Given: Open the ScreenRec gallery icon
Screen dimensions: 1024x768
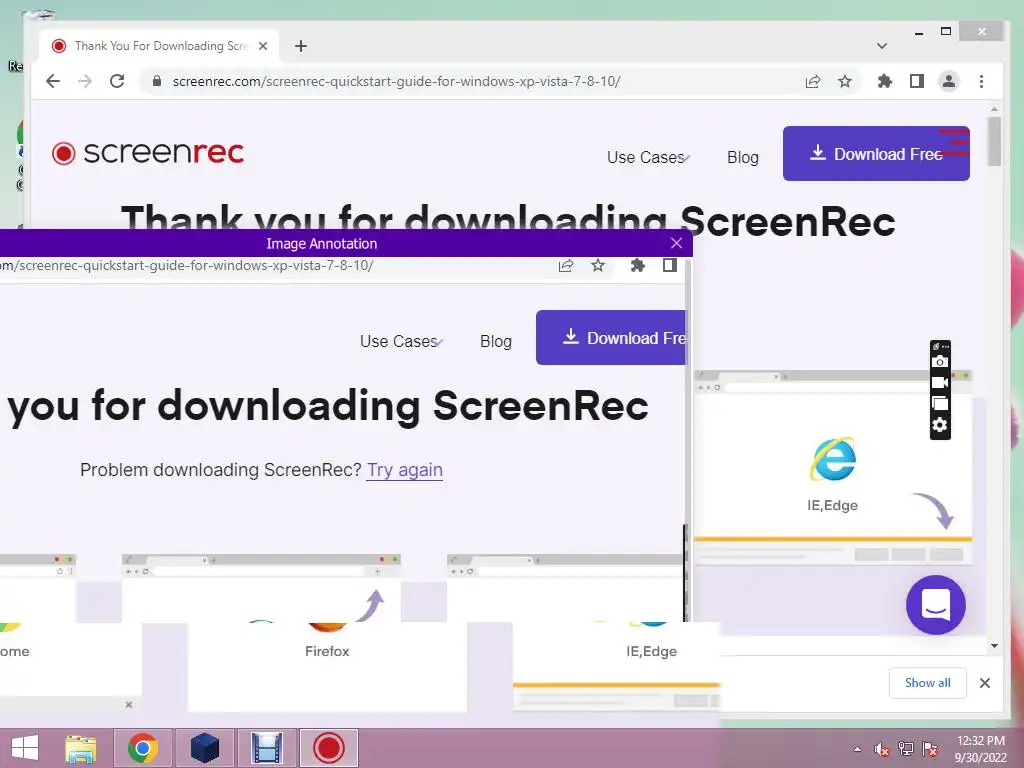Looking at the screenshot, I should click(940, 404).
